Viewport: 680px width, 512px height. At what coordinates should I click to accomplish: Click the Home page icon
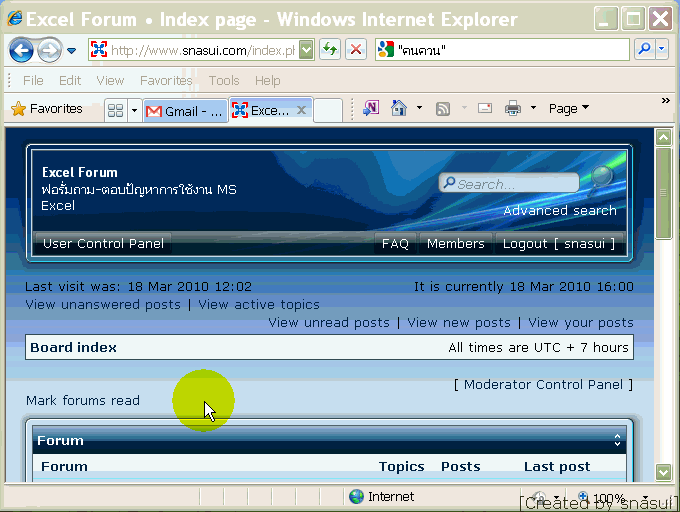[399, 108]
